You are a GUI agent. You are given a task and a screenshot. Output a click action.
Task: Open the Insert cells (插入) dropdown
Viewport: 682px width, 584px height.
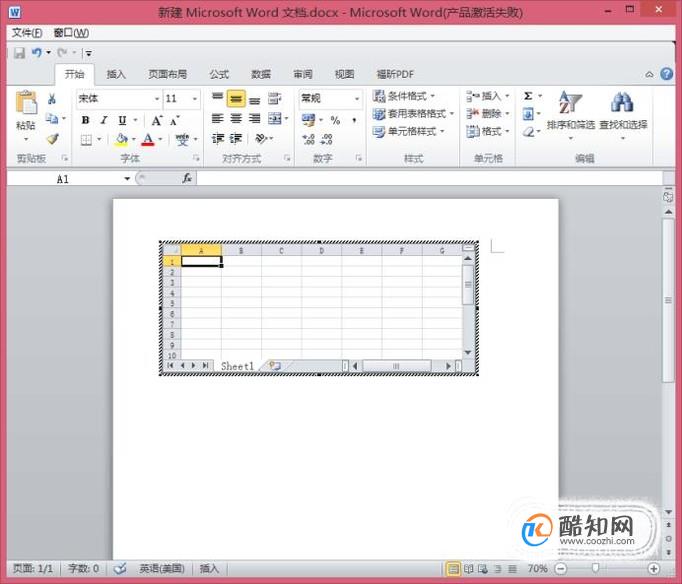tap(488, 96)
